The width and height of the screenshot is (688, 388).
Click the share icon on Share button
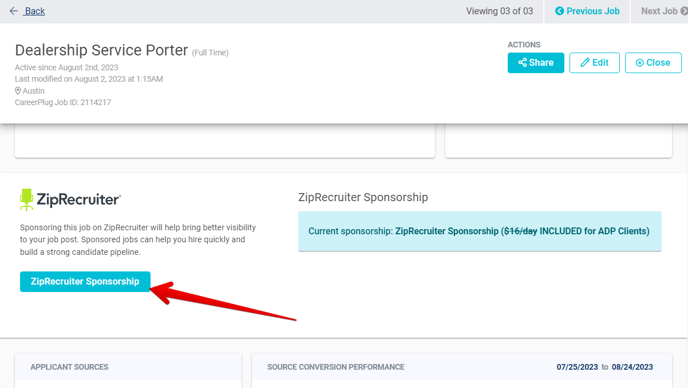(522, 63)
